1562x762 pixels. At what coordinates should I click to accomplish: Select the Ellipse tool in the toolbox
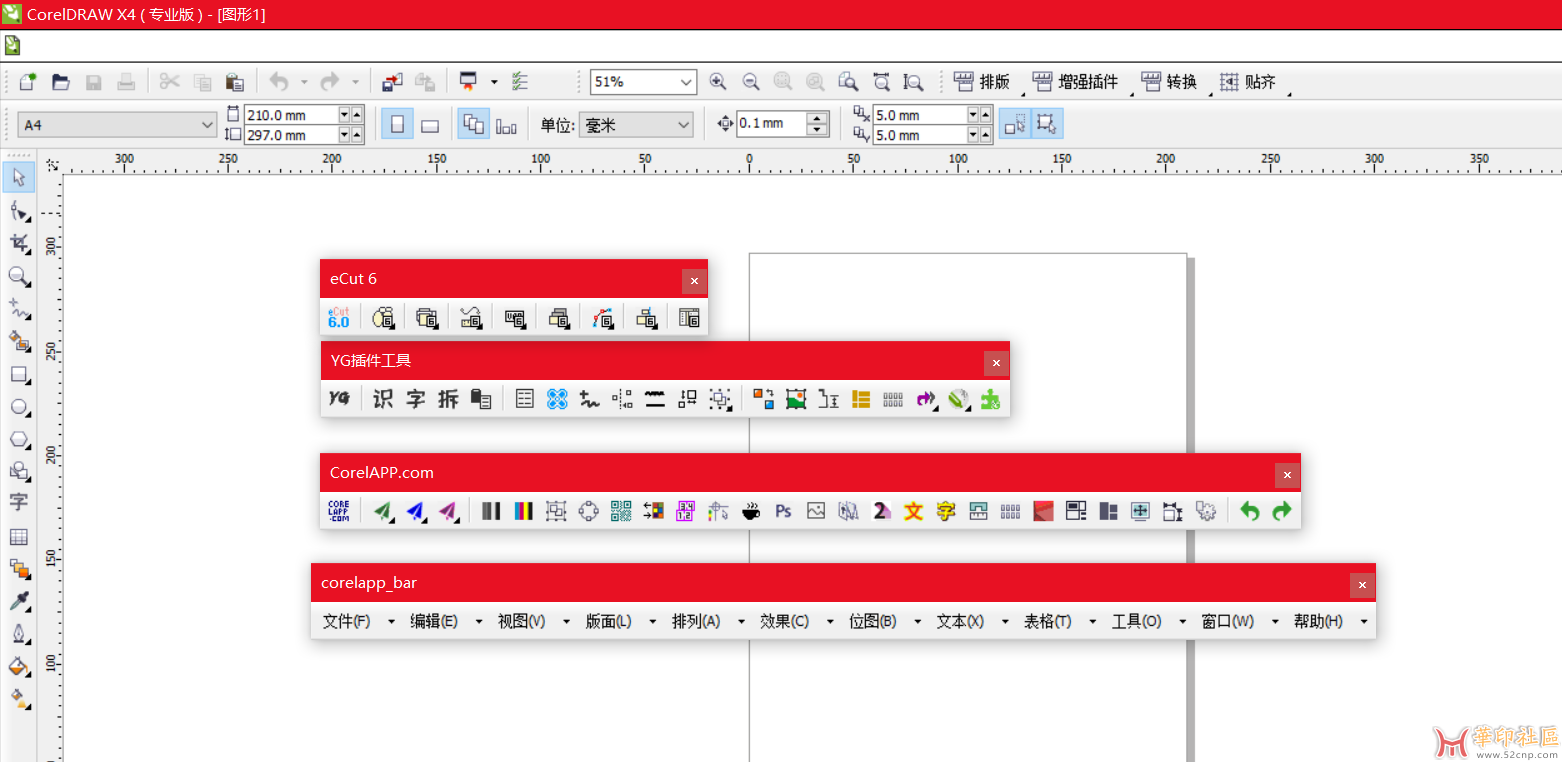click(19, 407)
